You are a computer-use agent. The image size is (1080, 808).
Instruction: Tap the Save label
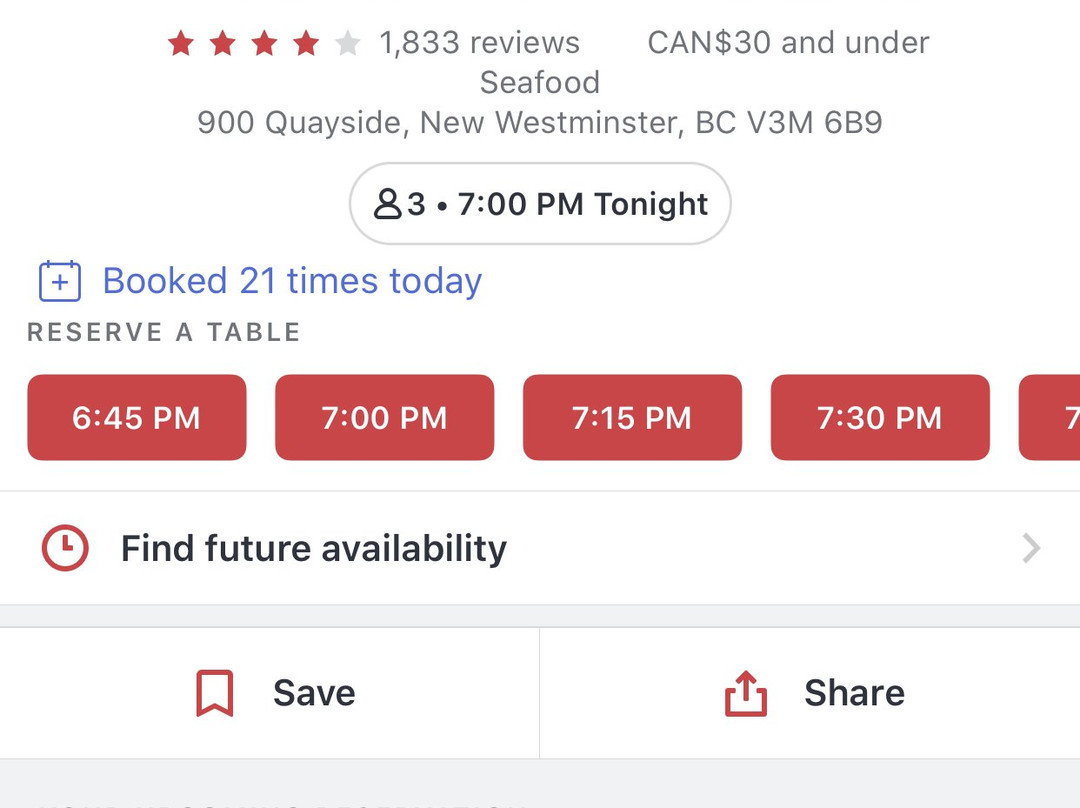tap(314, 693)
